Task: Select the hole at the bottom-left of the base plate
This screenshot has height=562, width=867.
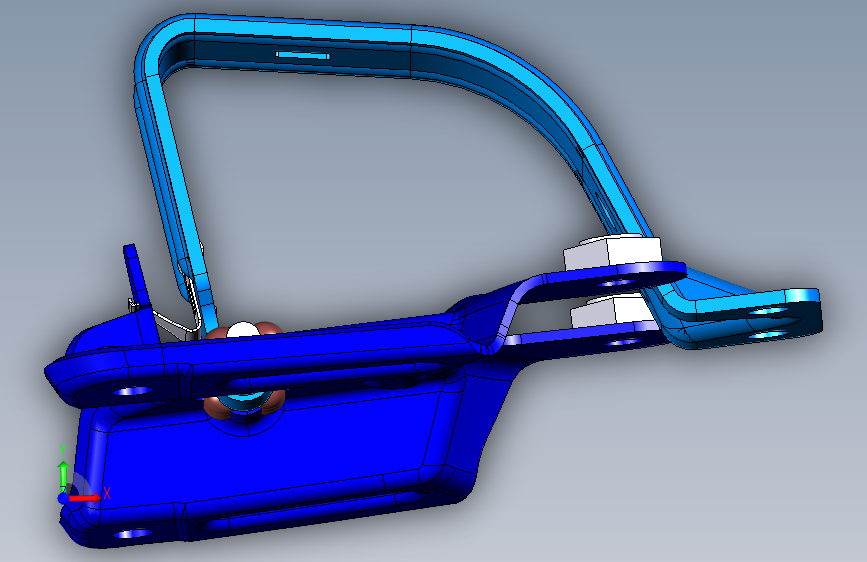Action: 132,534
